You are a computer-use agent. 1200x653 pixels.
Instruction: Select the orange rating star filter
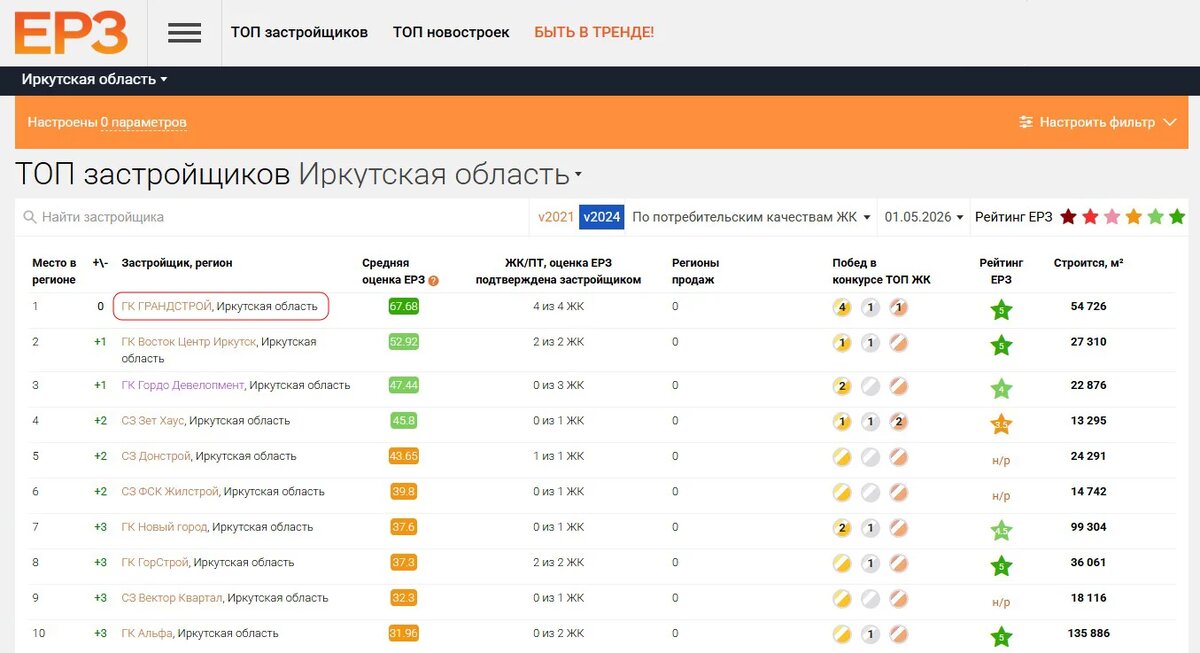coord(1134,217)
